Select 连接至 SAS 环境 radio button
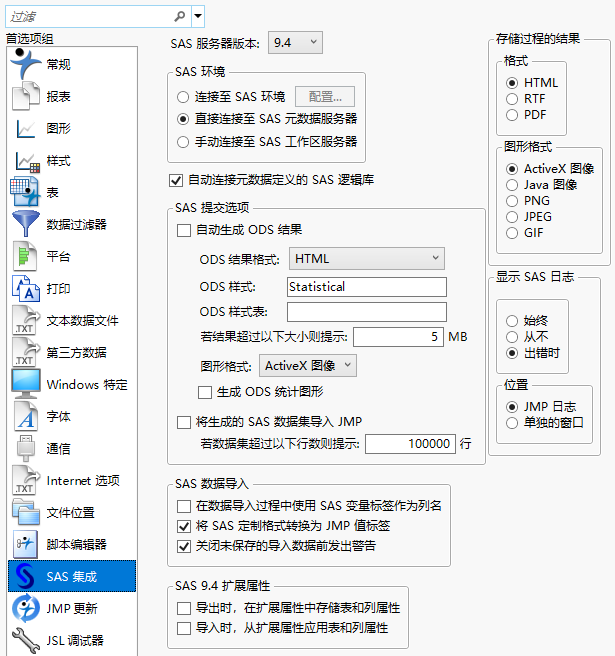This screenshot has width=615, height=656. pyautogui.click(x=183, y=97)
